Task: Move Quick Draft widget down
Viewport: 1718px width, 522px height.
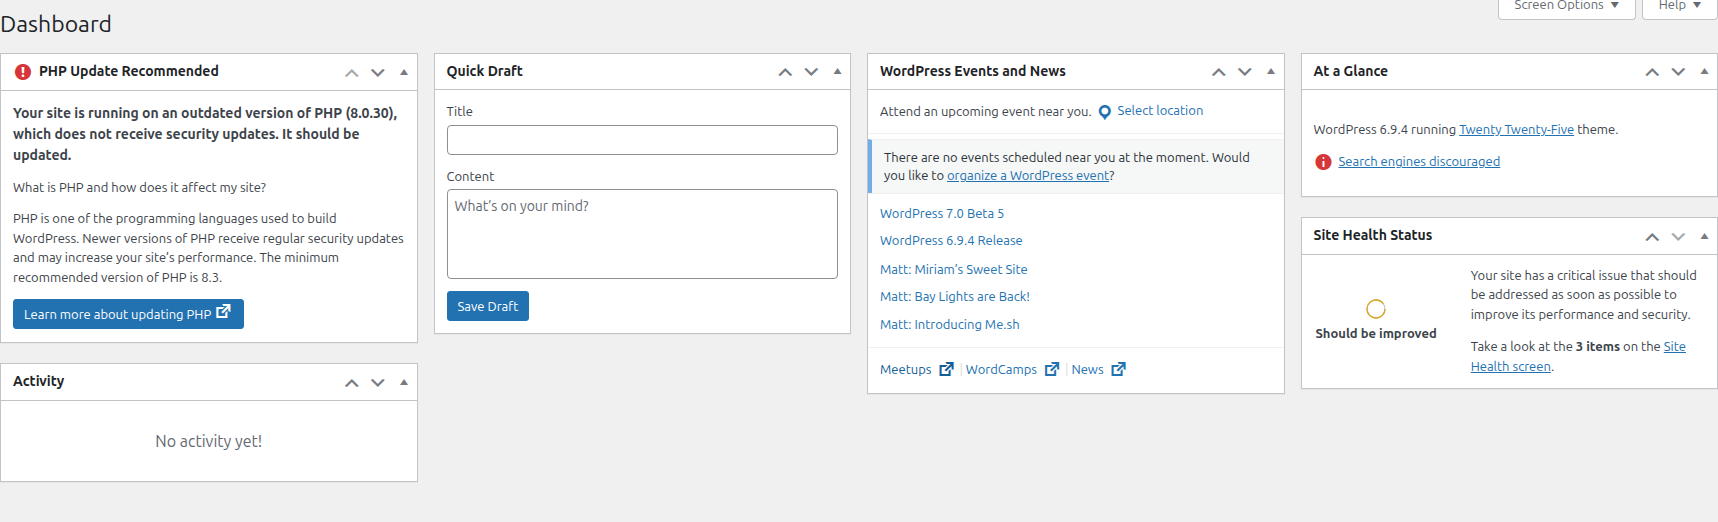Action: [811, 72]
